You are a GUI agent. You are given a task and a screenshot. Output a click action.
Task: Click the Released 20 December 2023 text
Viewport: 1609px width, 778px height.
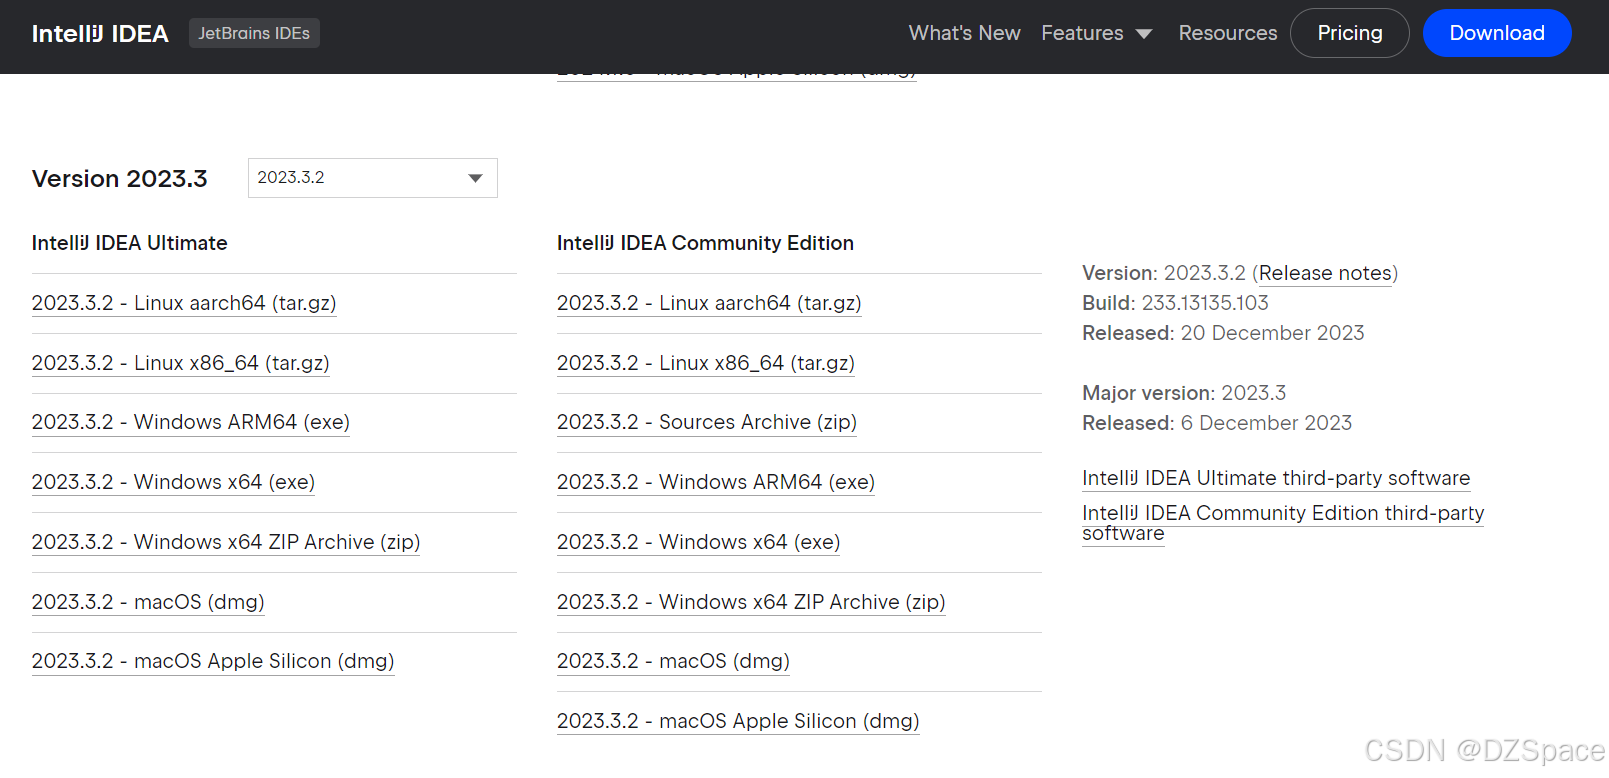pos(1223,333)
